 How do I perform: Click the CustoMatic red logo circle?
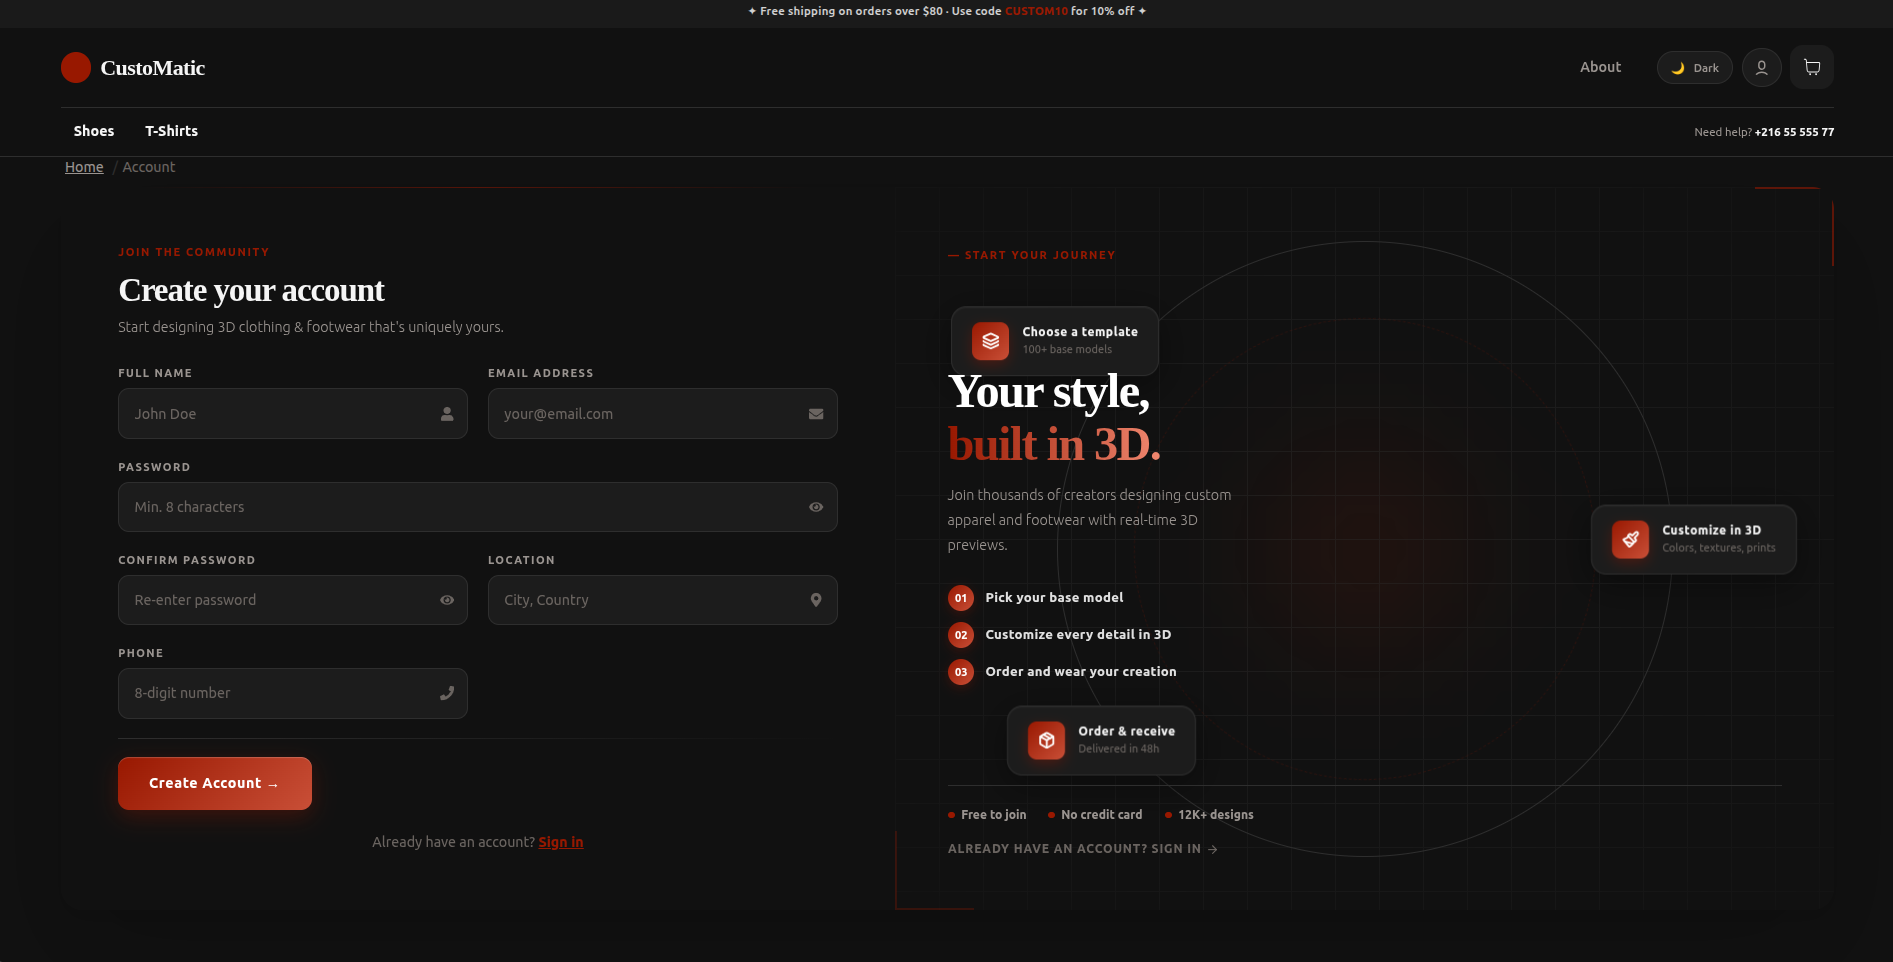[x=76, y=68]
